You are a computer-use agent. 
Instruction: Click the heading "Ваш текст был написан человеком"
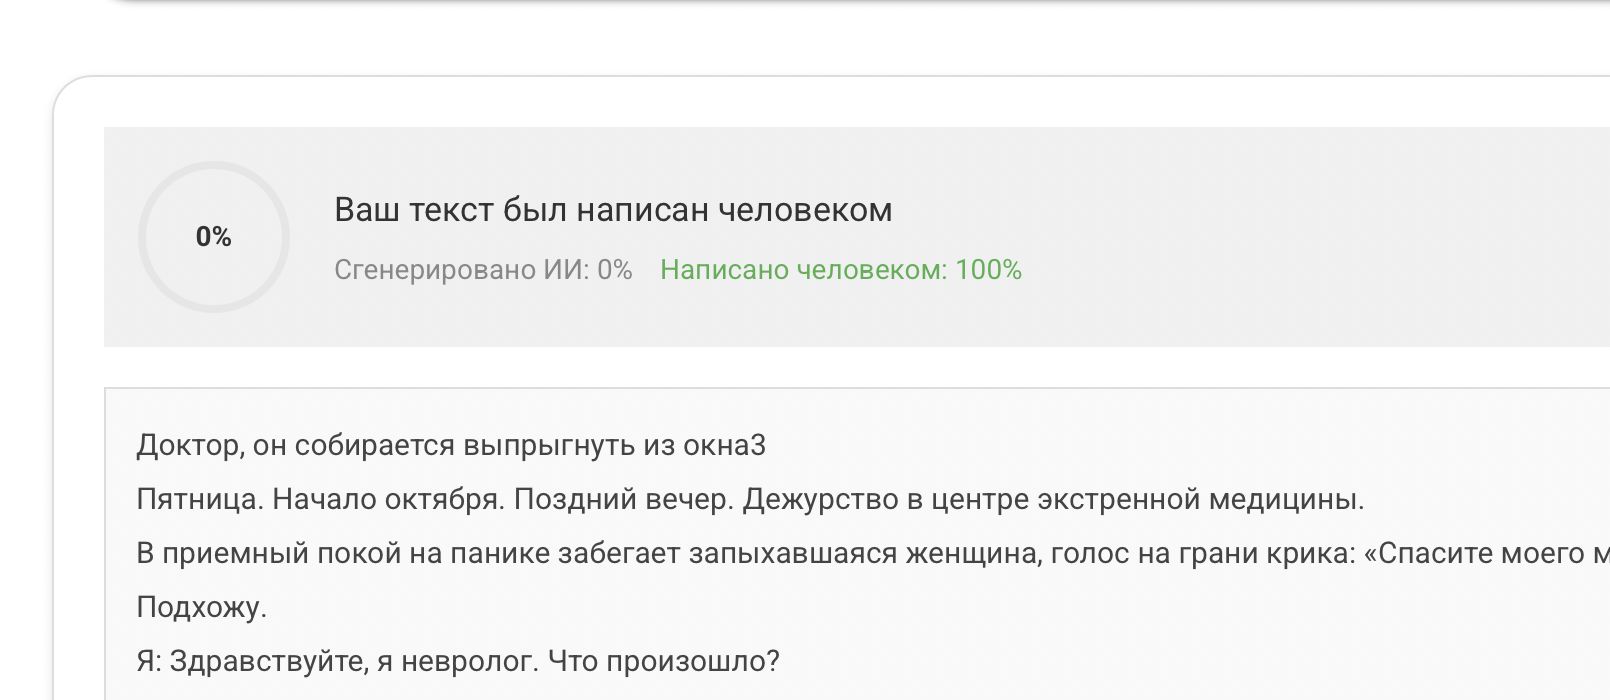[x=612, y=210]
